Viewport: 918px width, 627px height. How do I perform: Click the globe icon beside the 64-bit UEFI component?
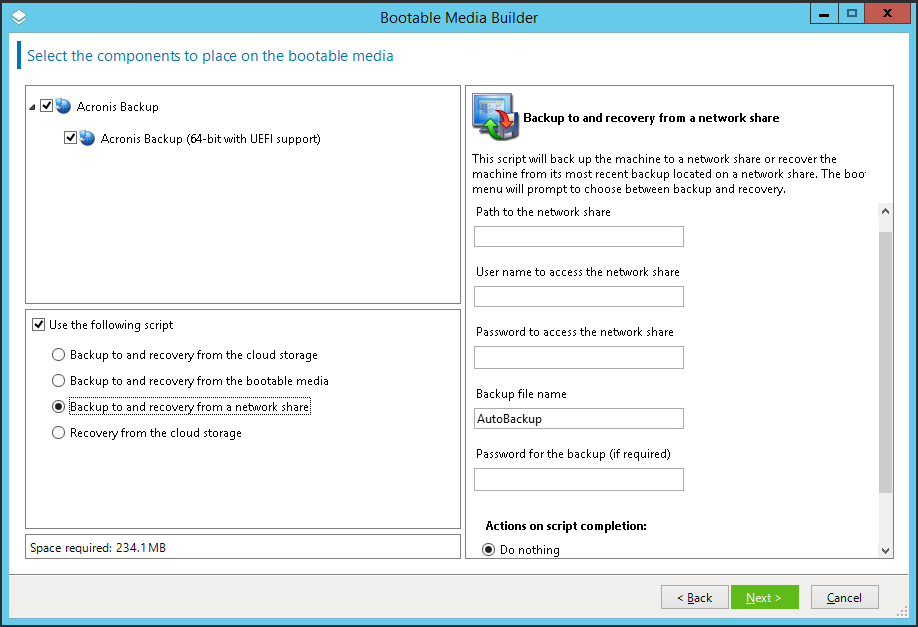point(87,137)
